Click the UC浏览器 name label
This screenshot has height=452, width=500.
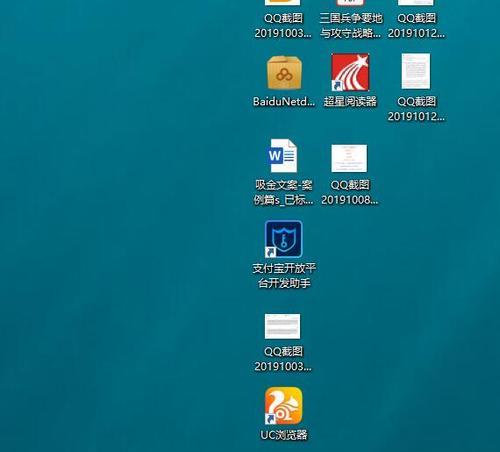coord(284,435)
